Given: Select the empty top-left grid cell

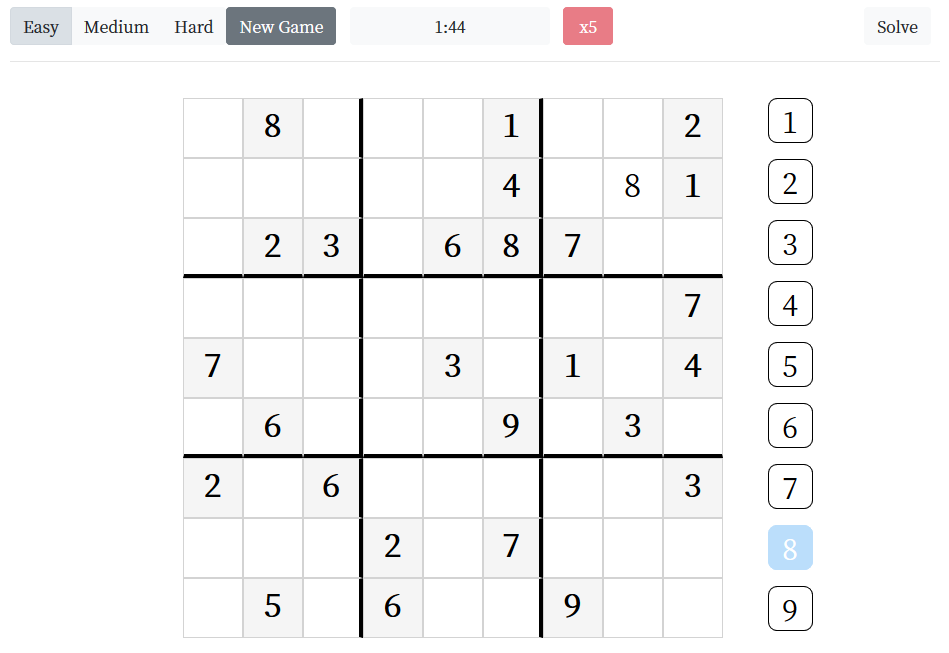Looking at the screenshot, I should [213, 128].
